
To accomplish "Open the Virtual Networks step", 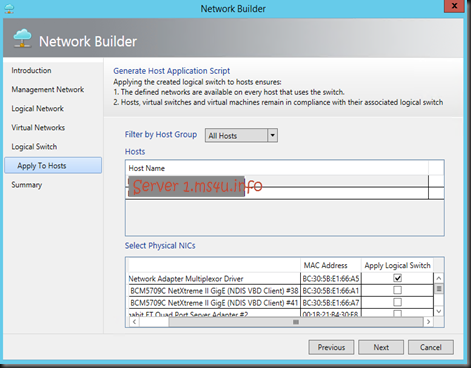I will (x=38, y=127).
